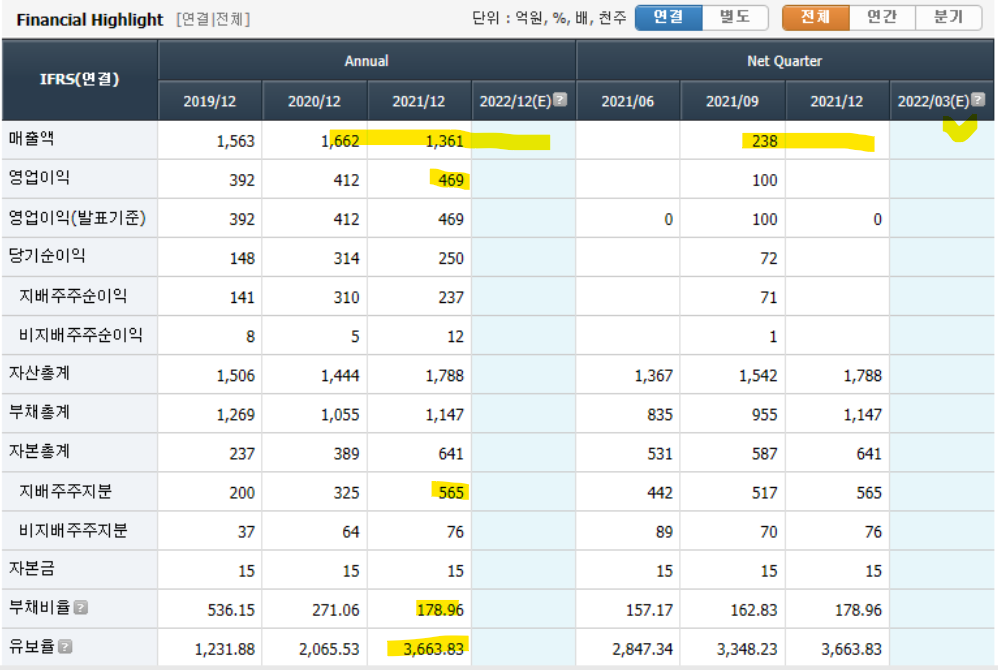Image resolution: width=998 pixels, height=670 pixels.
Task: Click the 1,506 value in 자산총계 row
Action: pyautogui.click(x=235, y=376)
